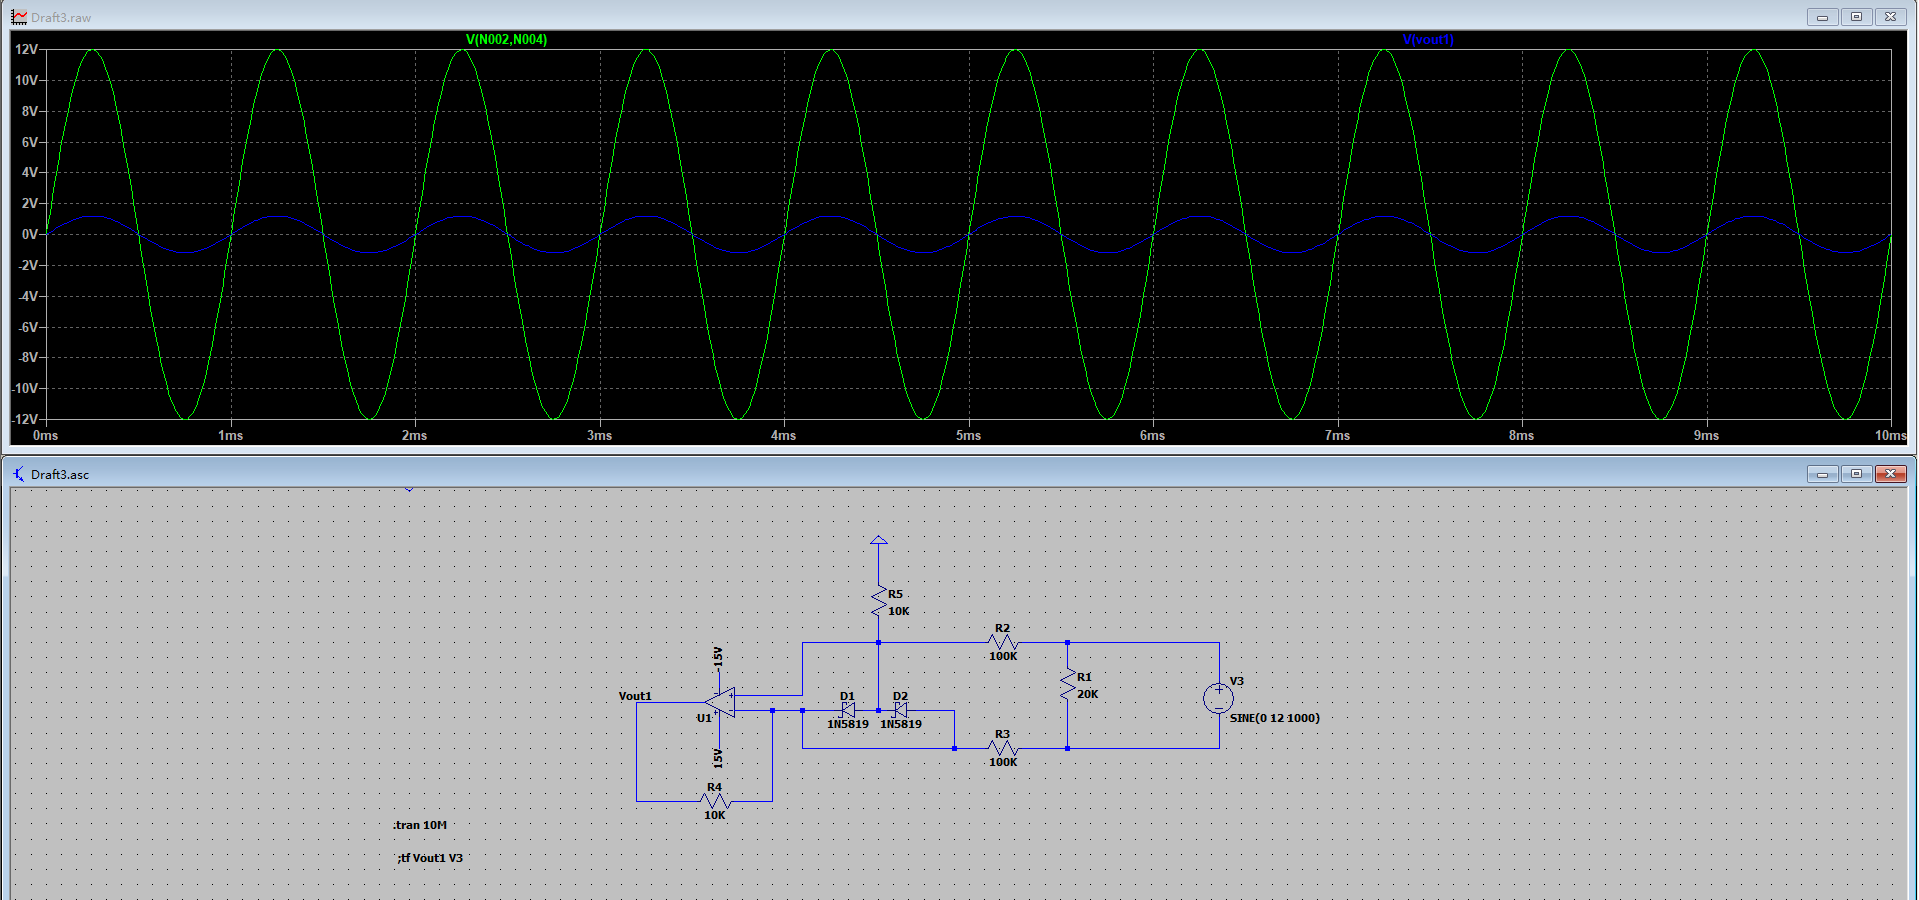The height and width of the screenshot is (900, 1919).
Task: Click the net flag symbol above R5
Action: pos(878,540)
